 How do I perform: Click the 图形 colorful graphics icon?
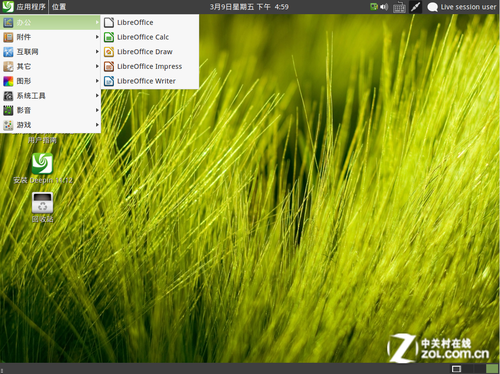(8, 81)
